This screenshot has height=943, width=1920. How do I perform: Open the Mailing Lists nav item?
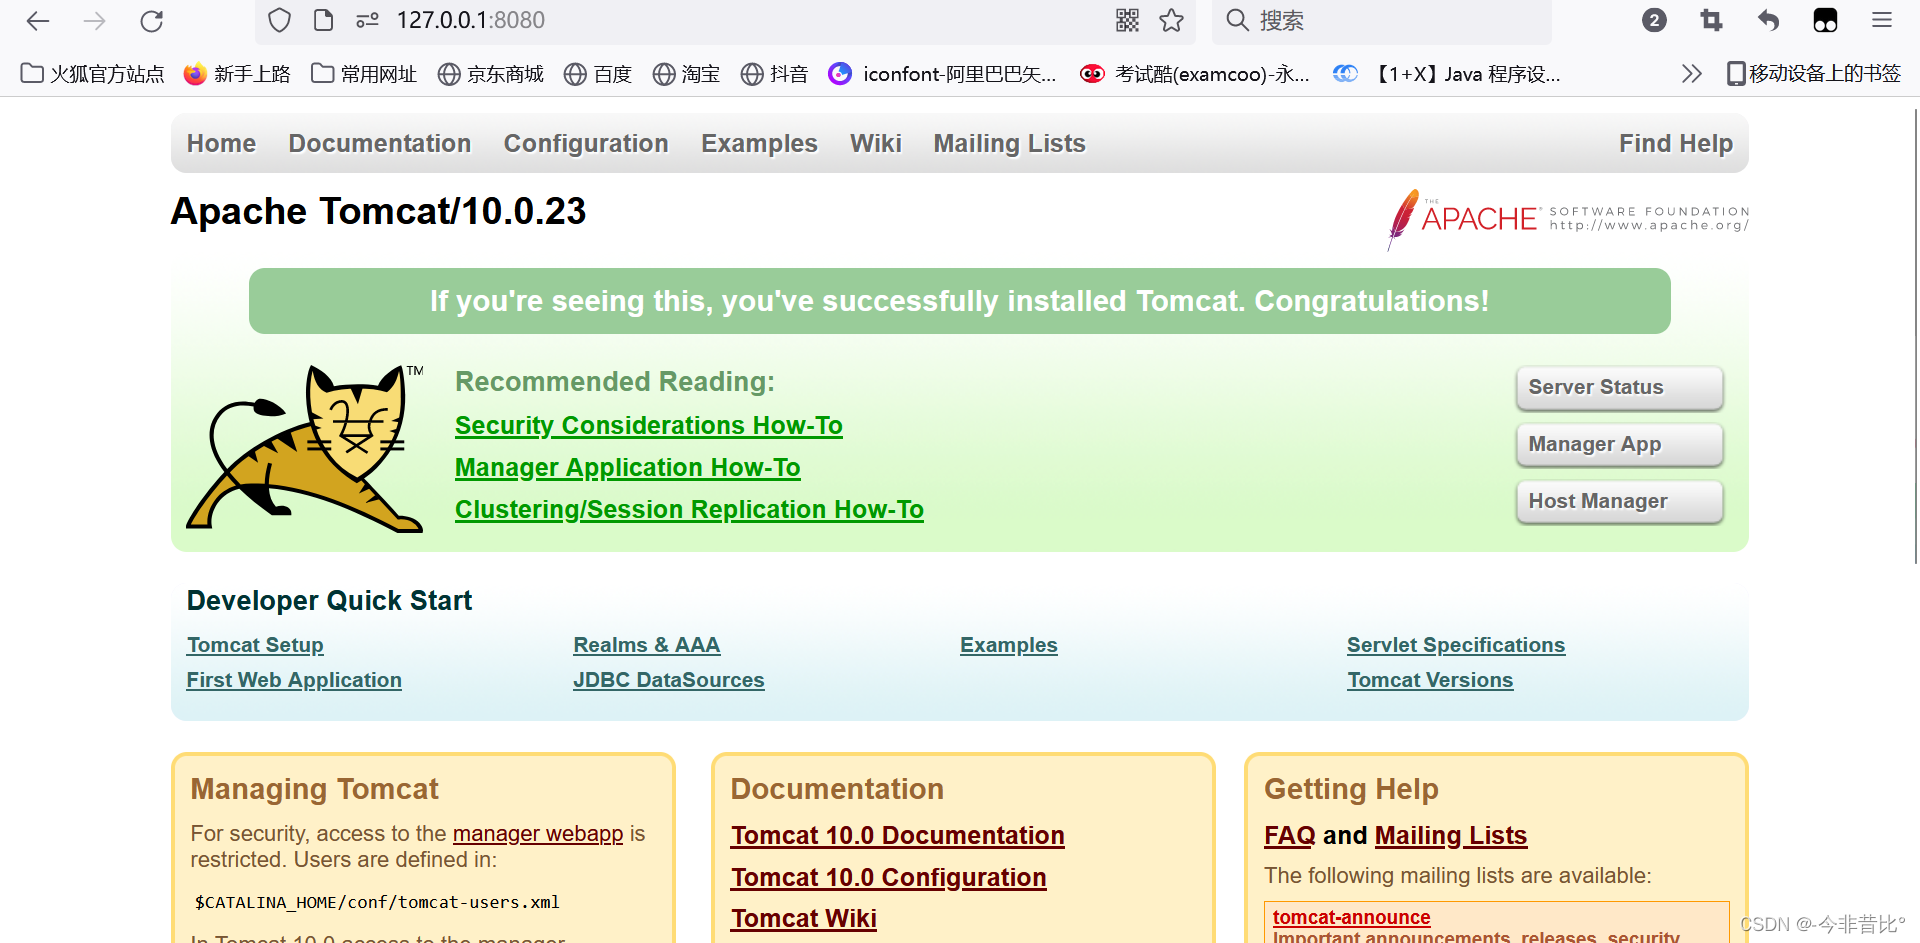coord(1009,144)
